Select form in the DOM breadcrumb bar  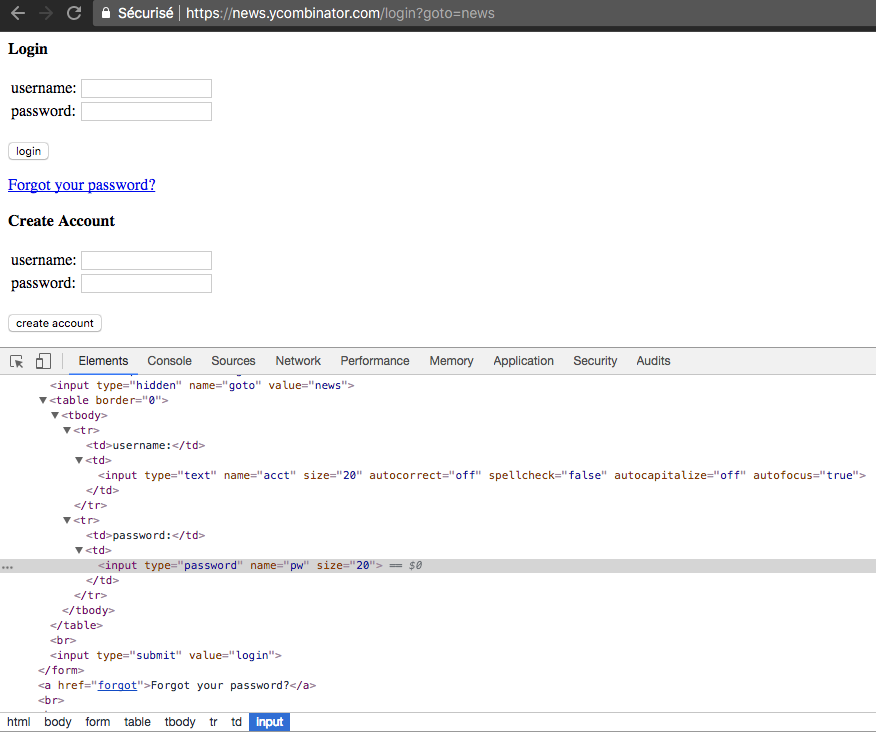[x=97, y=721]
